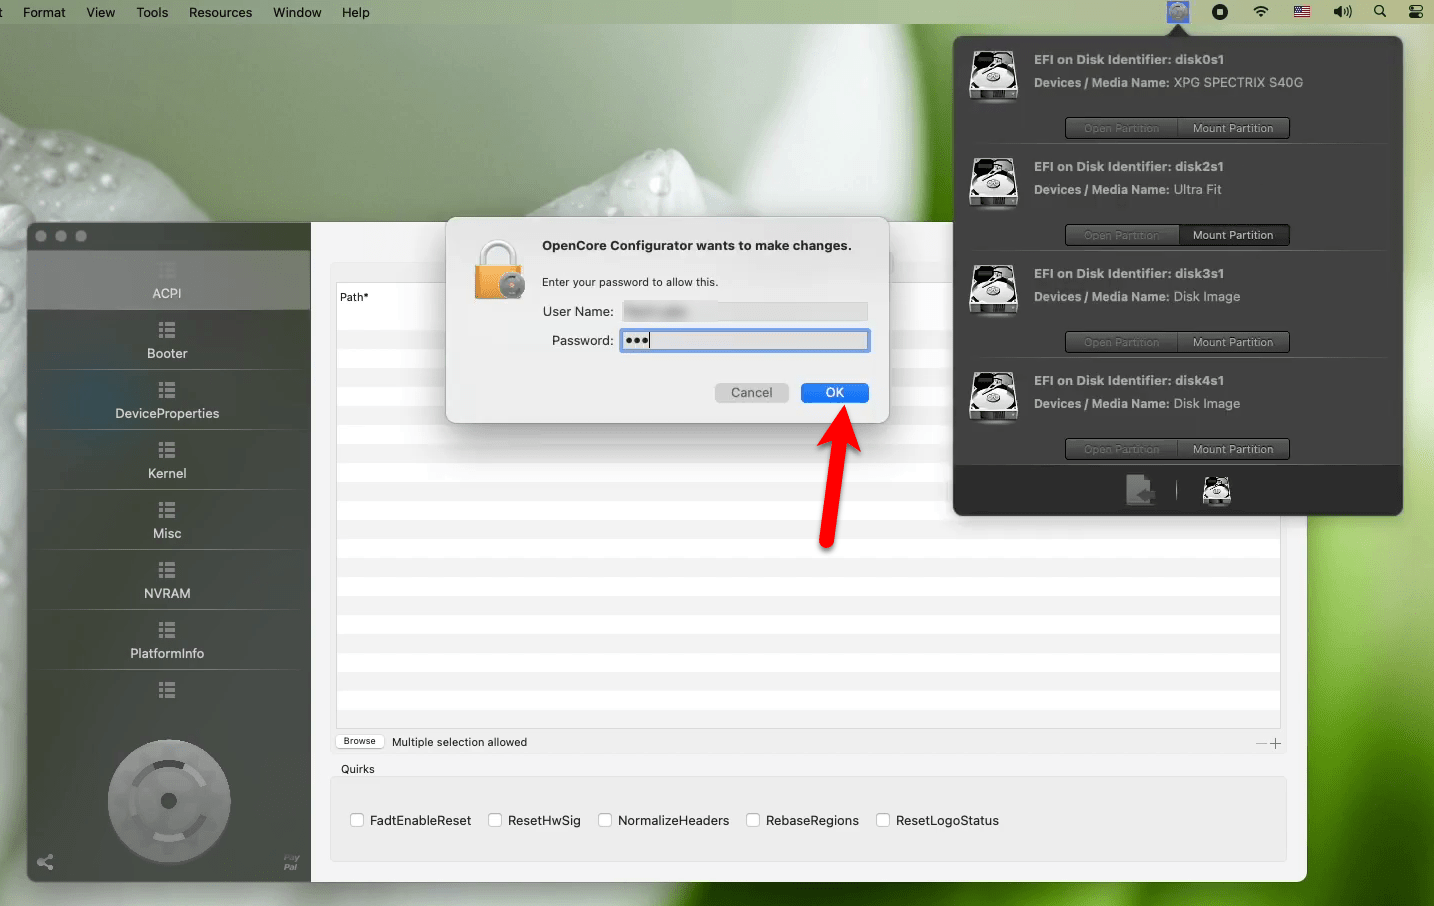Open the Window menu
Image resolution: width=1434 pixels, height=906 pixels.
(297, 12)
